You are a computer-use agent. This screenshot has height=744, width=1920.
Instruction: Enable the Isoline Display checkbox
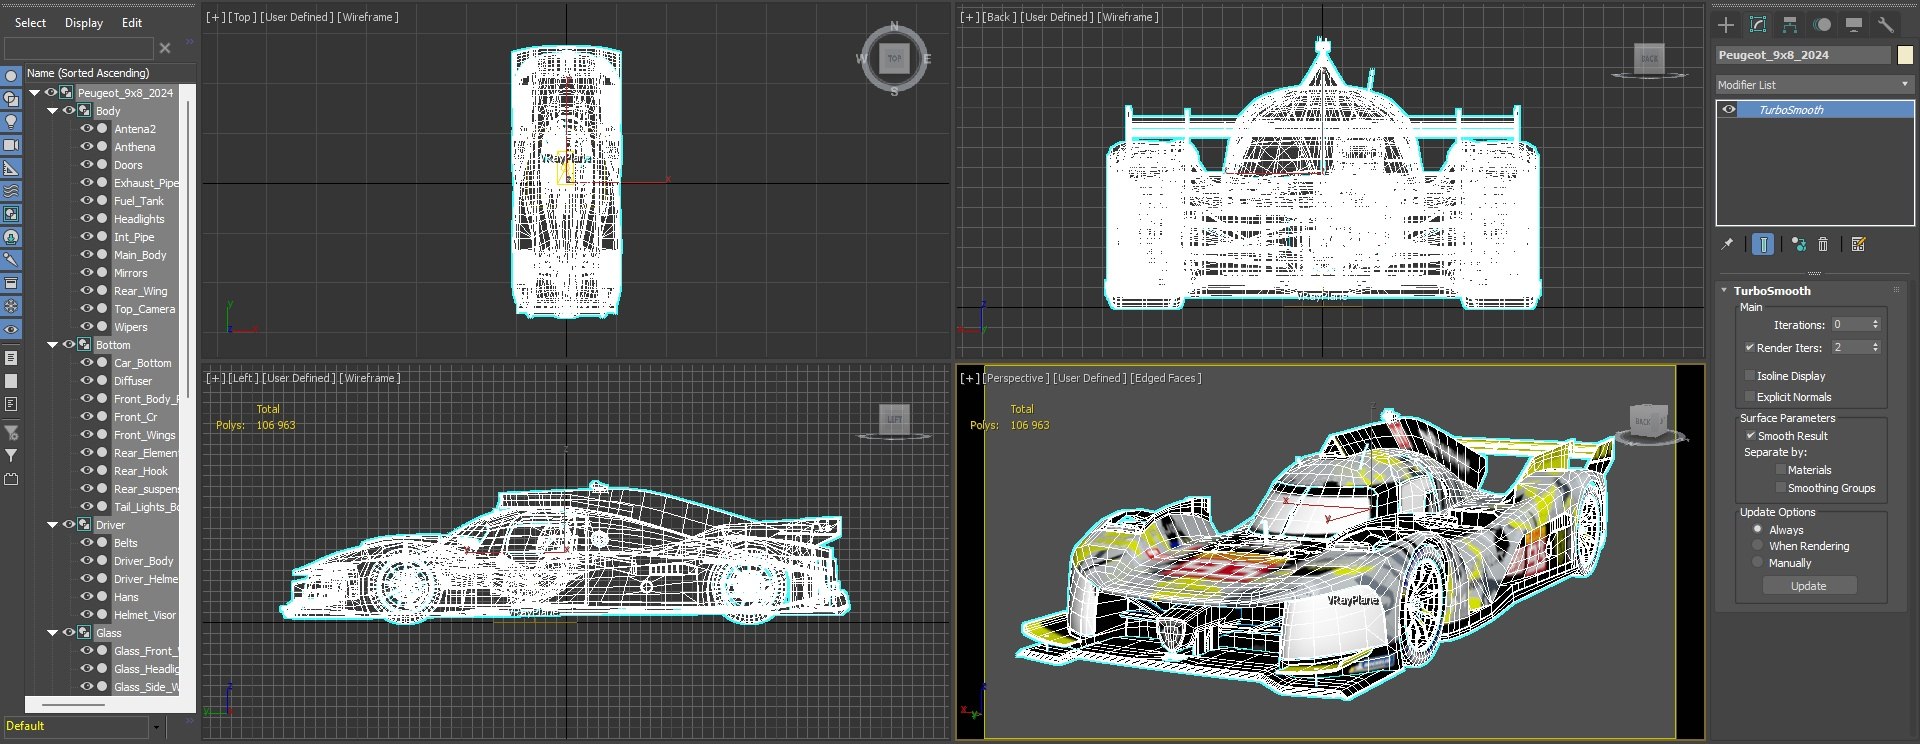1750,376
